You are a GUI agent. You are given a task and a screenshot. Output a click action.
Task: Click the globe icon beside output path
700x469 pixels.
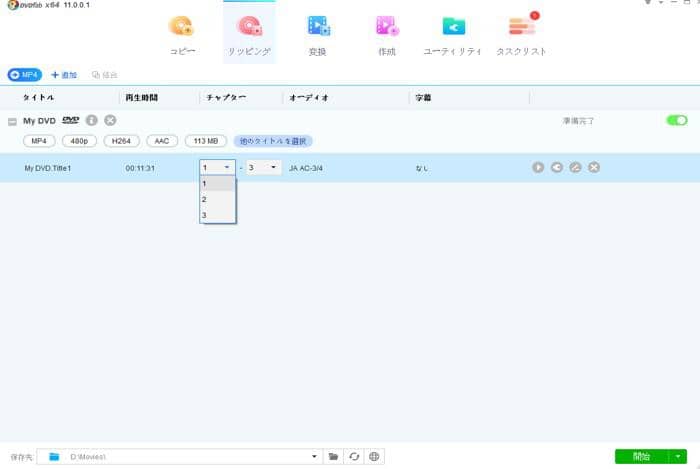coord(374,456)
